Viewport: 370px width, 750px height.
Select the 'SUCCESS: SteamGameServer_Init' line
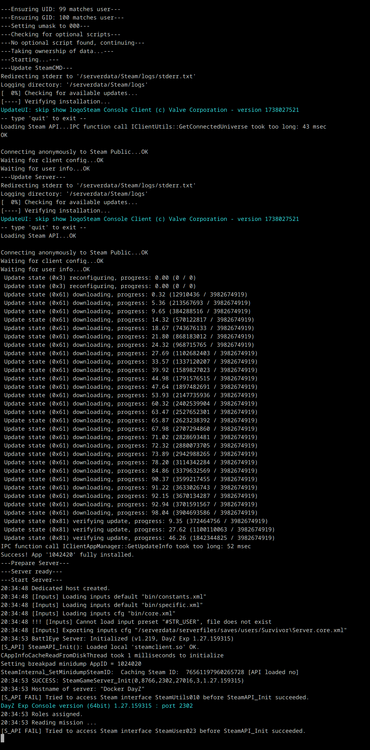(x=122, y=680)
